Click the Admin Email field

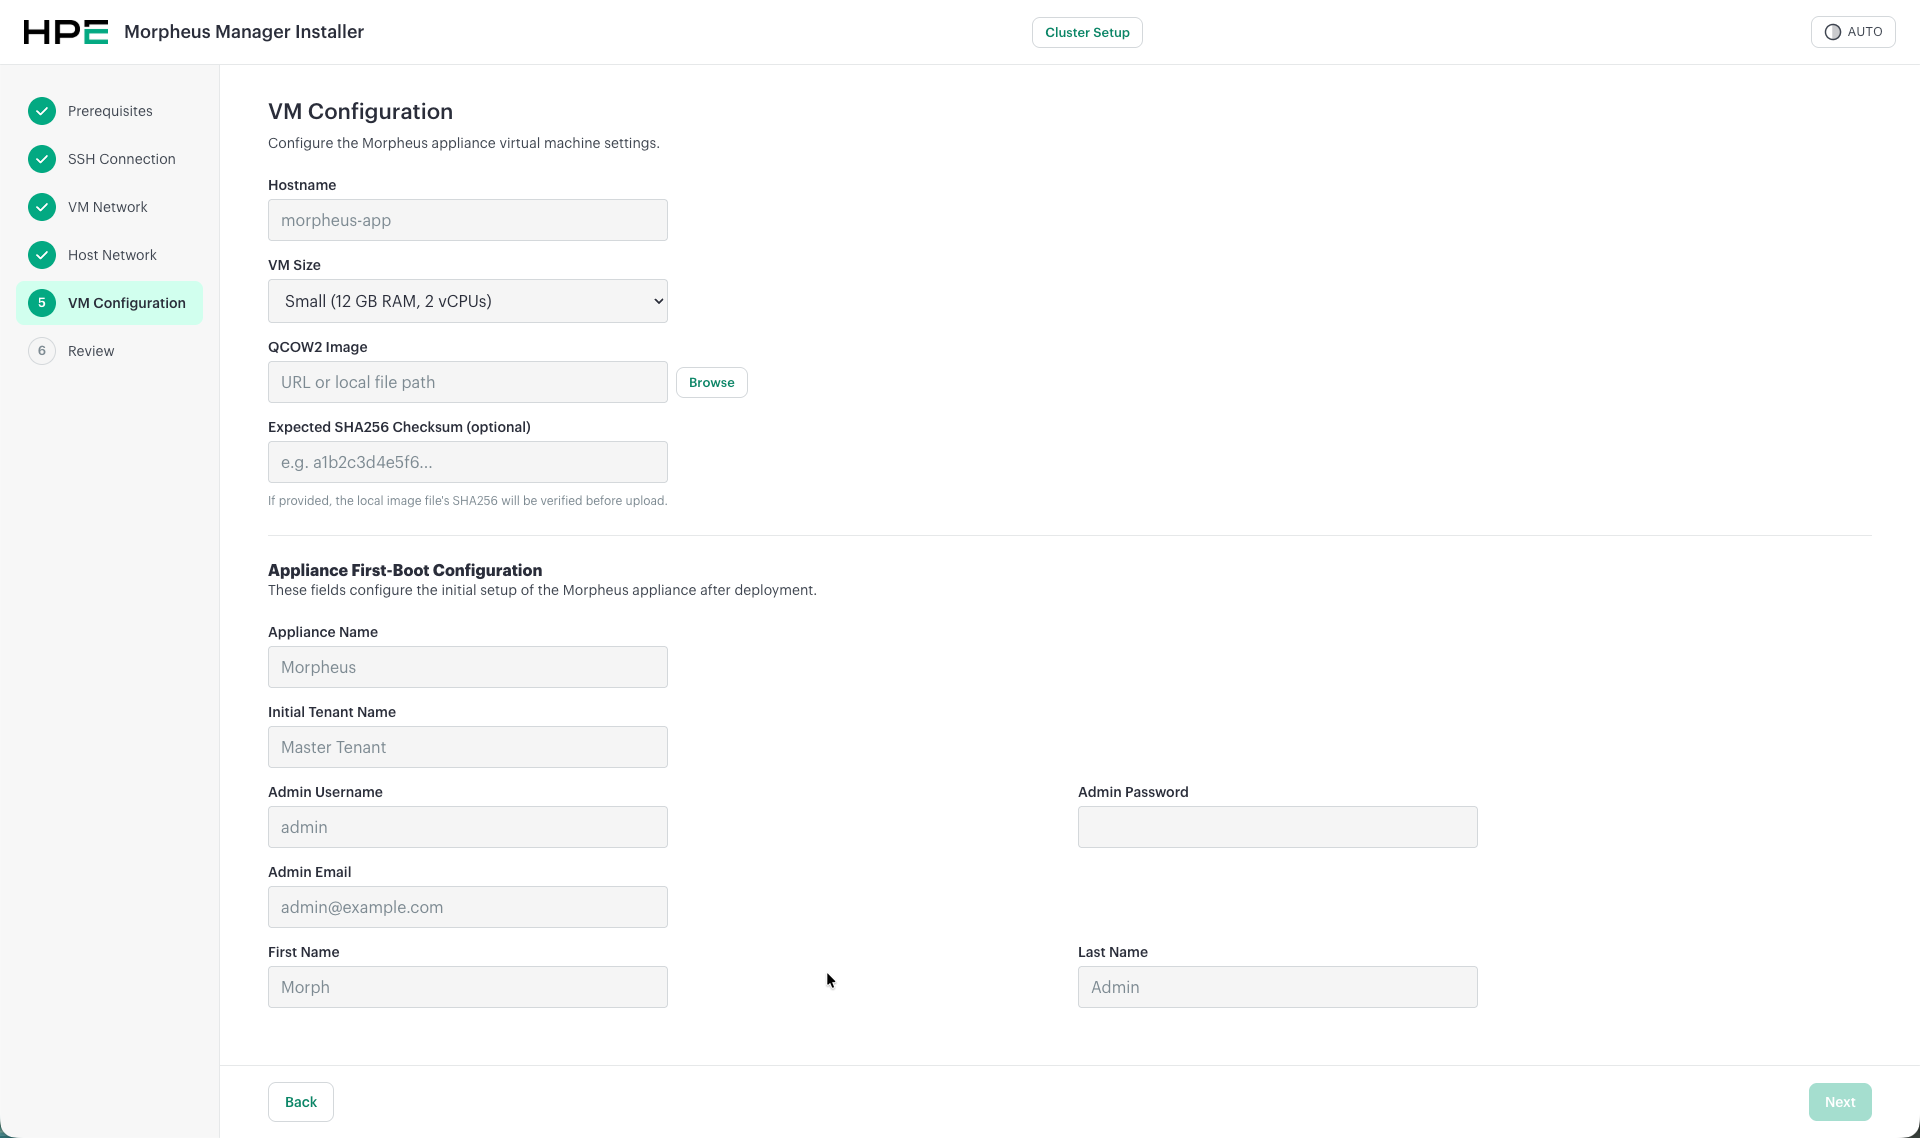tap(468, 907)
